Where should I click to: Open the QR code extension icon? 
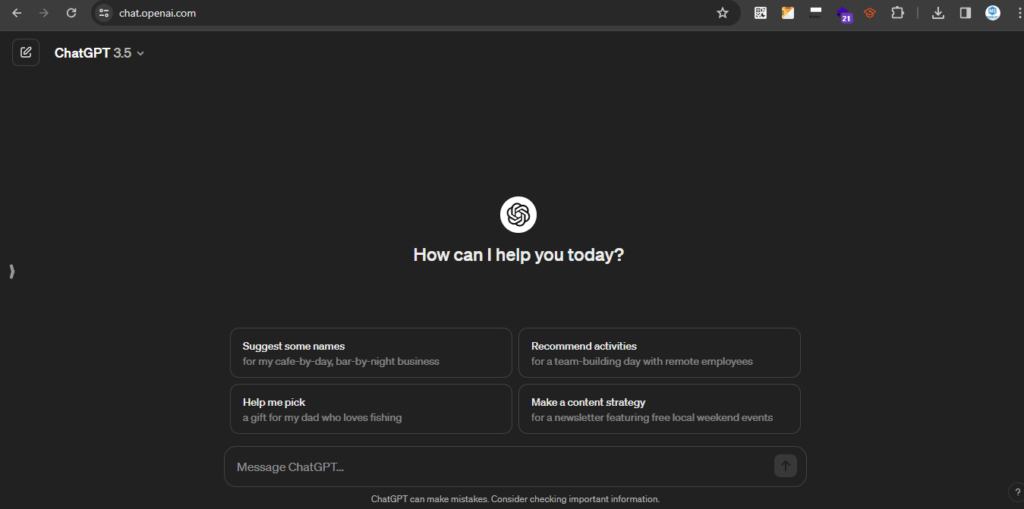760,13
